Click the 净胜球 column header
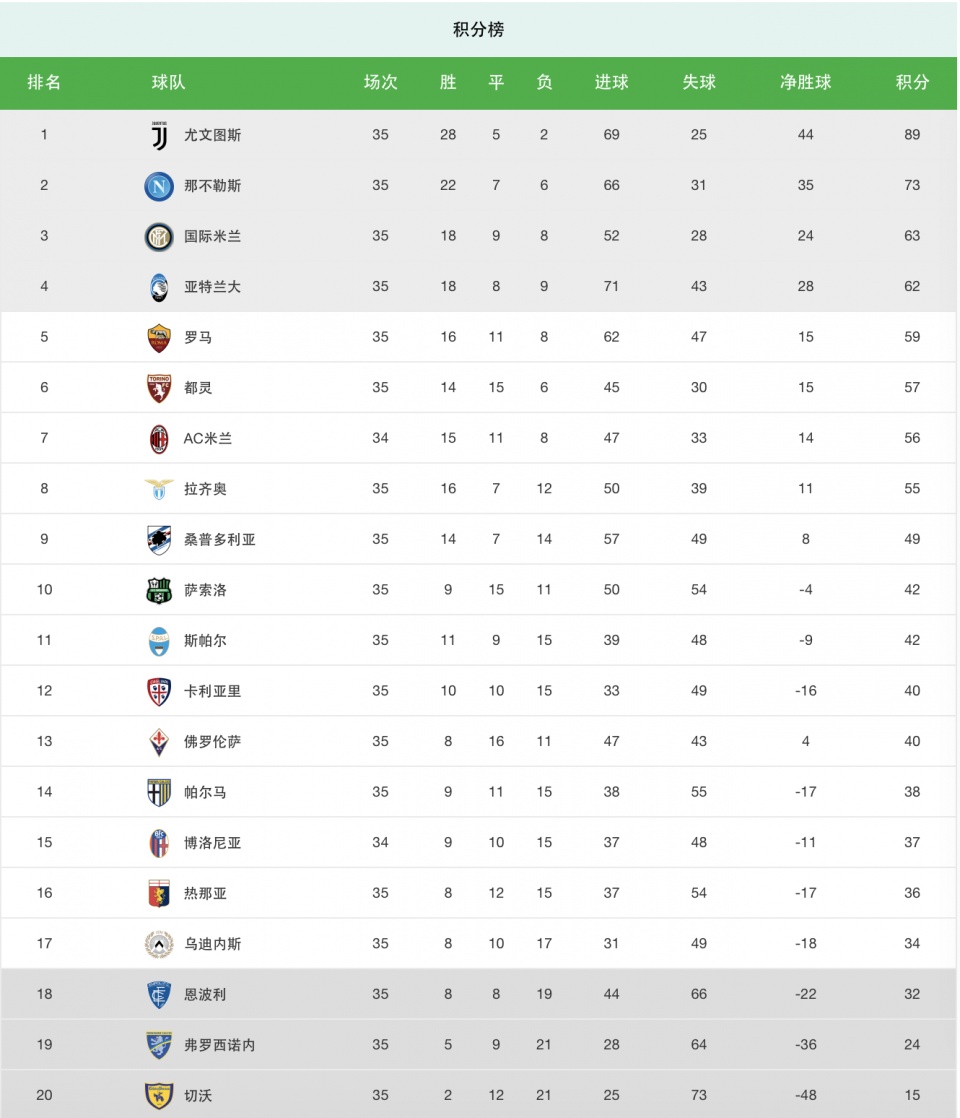 point(806,83)
